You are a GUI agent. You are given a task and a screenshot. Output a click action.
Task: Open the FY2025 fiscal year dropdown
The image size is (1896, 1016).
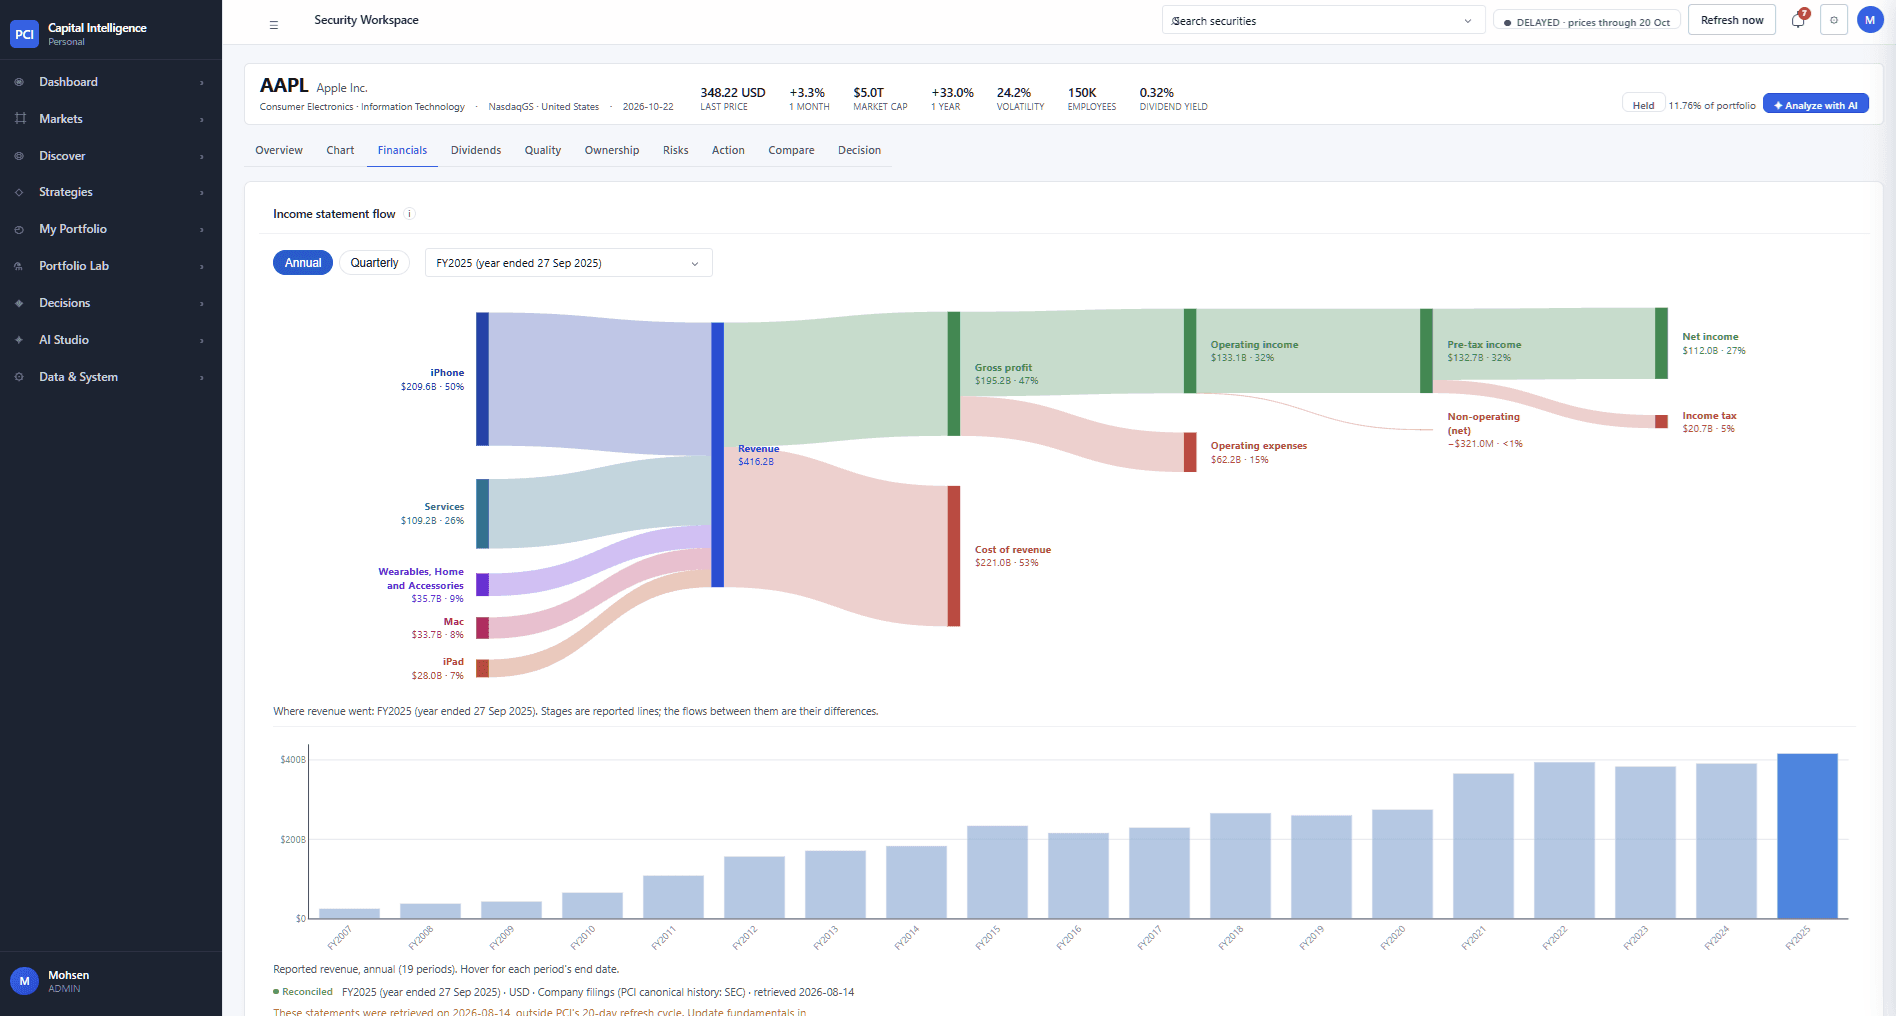568,263
